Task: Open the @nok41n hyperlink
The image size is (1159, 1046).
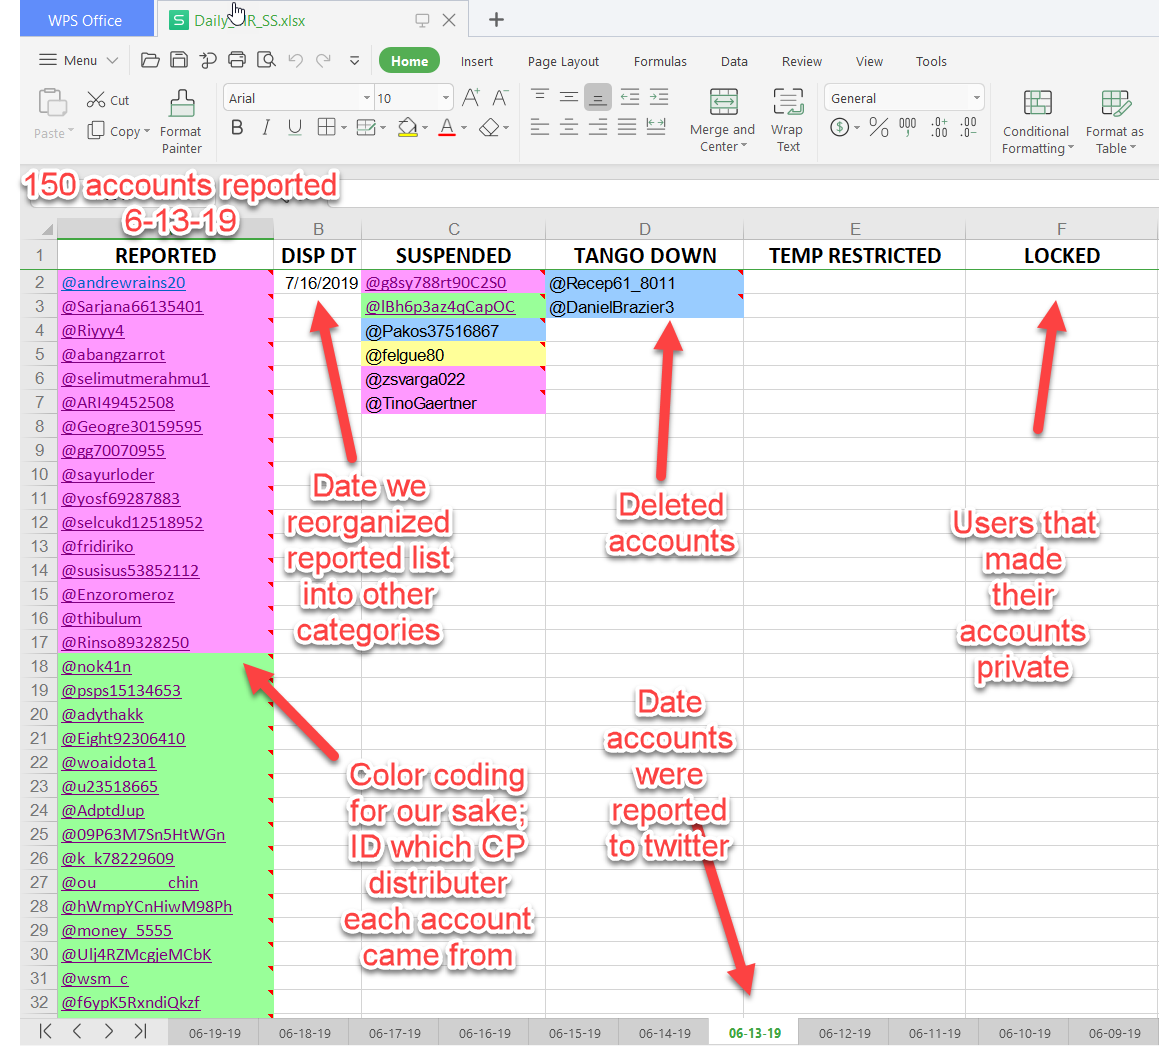Action: (96, 667)
